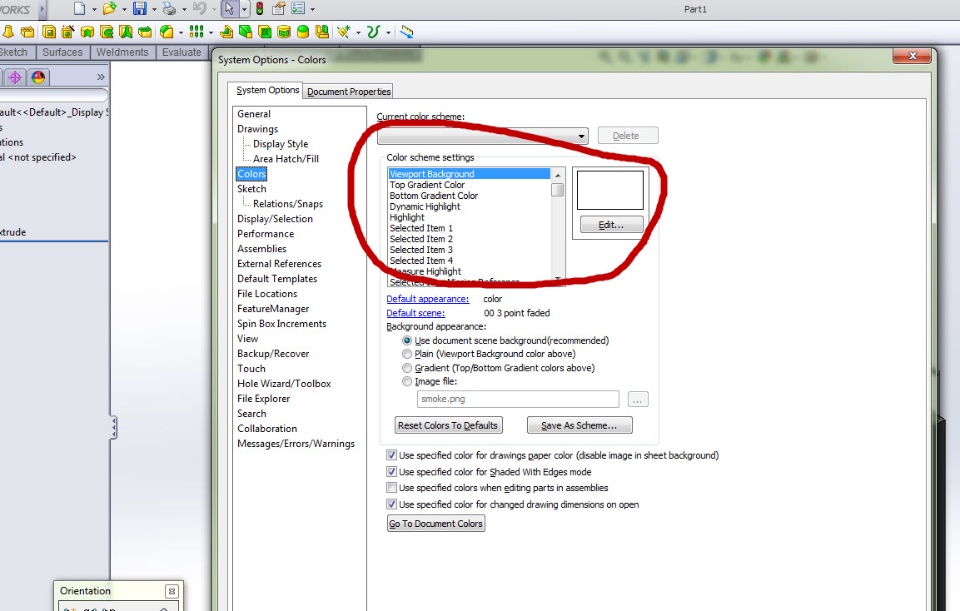Expand the Print dropdown arrow

point(184,9)
